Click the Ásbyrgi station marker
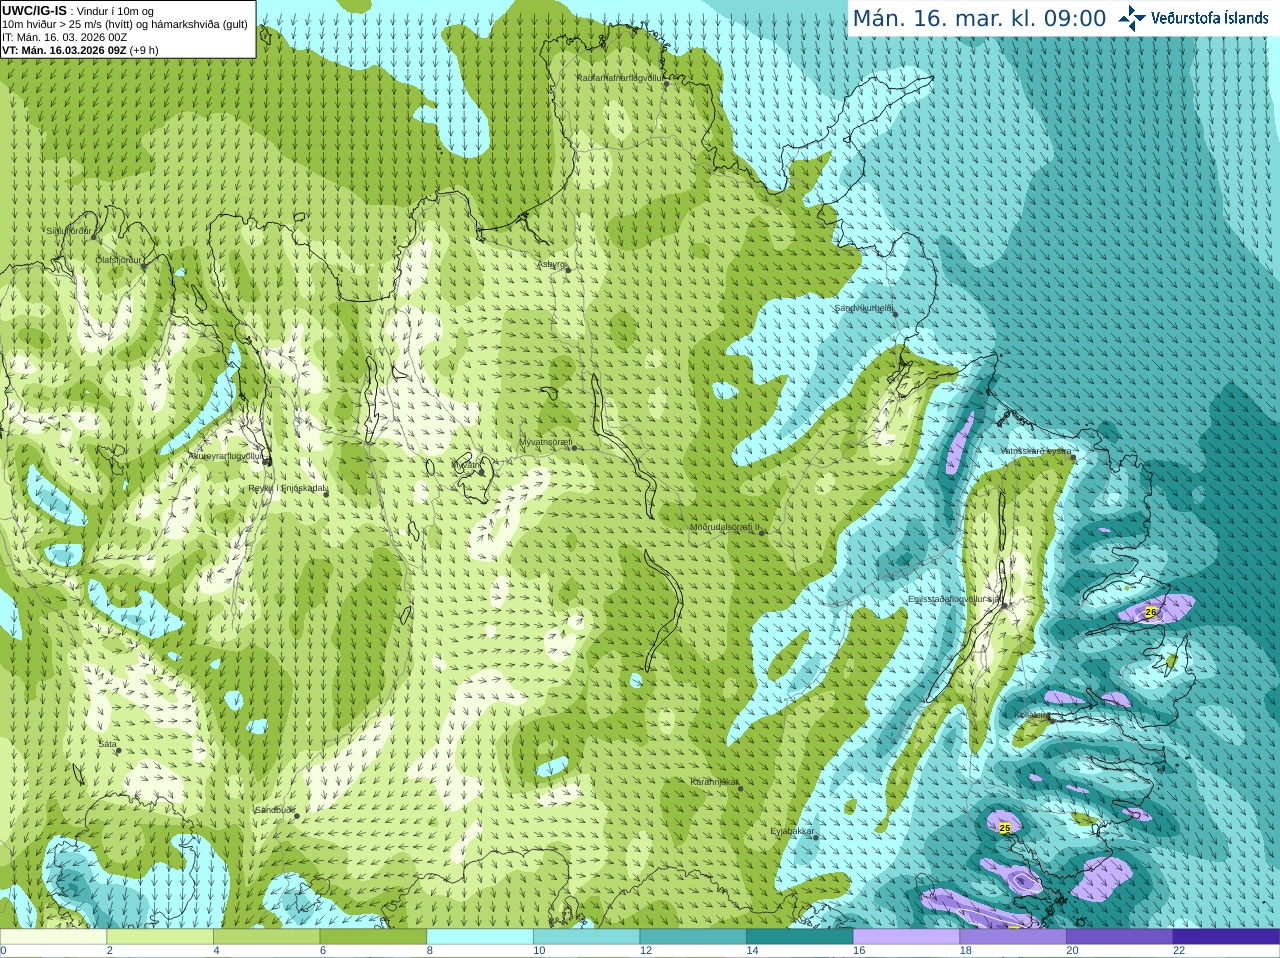The height and width of the screenshot is (958, 1280). tap(568, 270)
